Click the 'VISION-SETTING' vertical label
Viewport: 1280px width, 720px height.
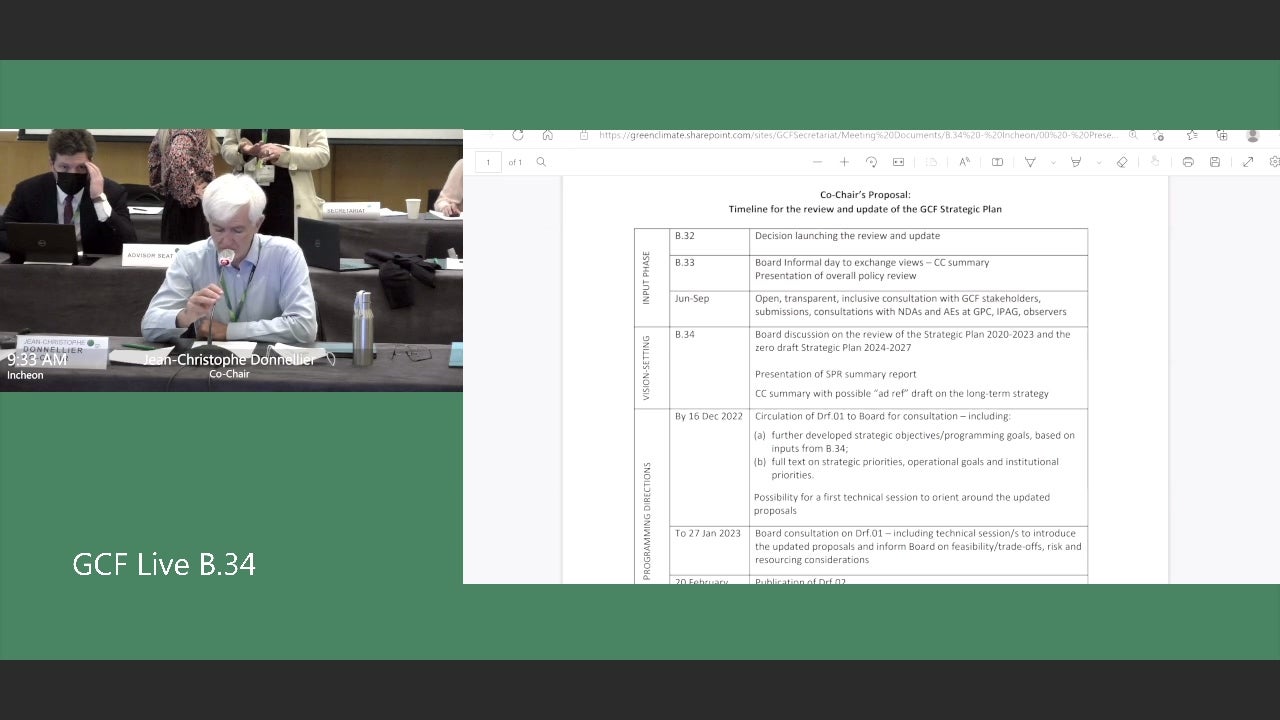(646, 367)
